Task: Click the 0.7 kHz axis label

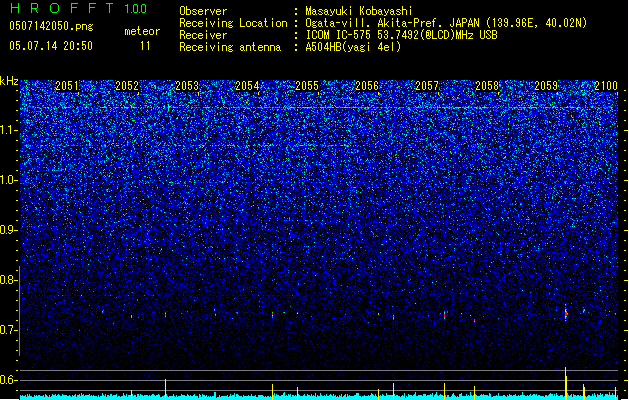Action: 9,330
